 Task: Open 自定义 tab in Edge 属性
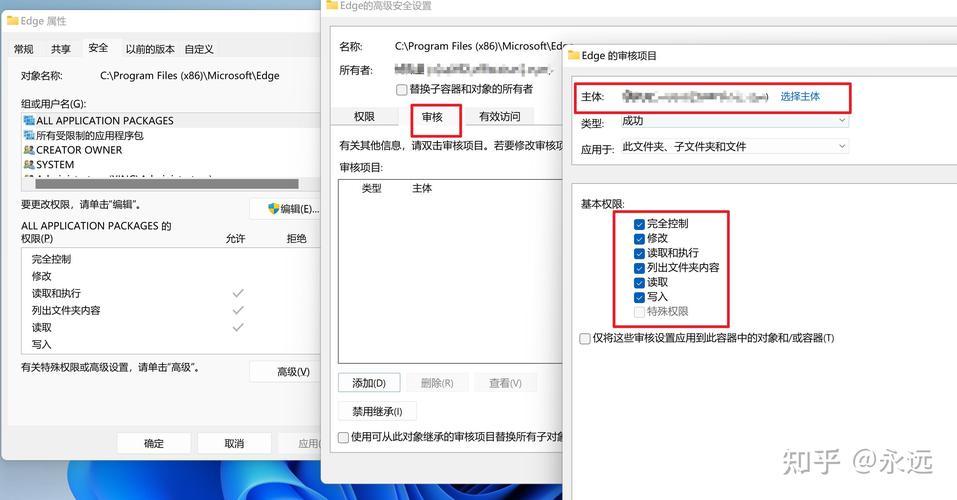199,49
